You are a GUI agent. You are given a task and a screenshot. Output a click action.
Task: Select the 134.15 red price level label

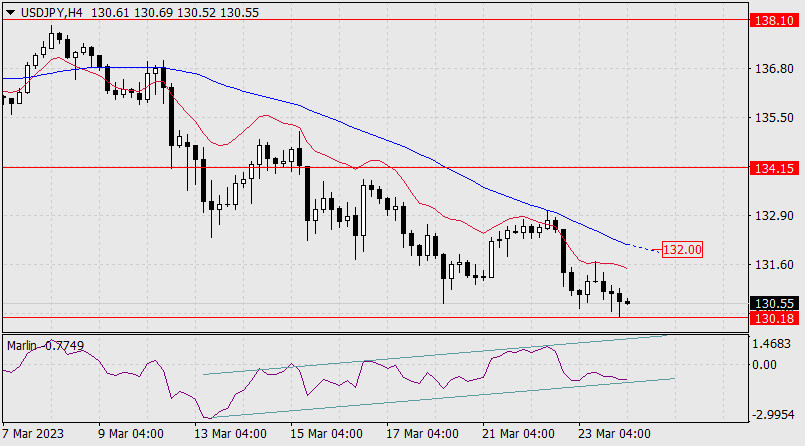[x=774, y=168]
